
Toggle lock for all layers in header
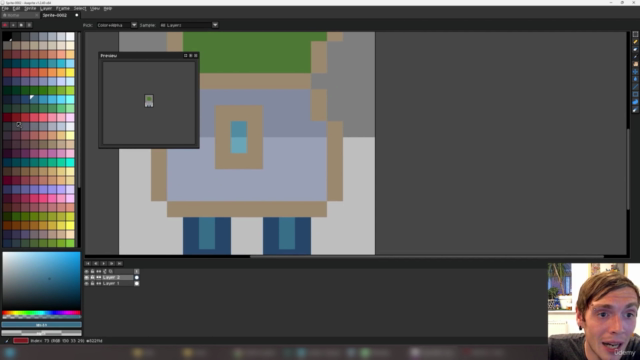coord(92,271)
